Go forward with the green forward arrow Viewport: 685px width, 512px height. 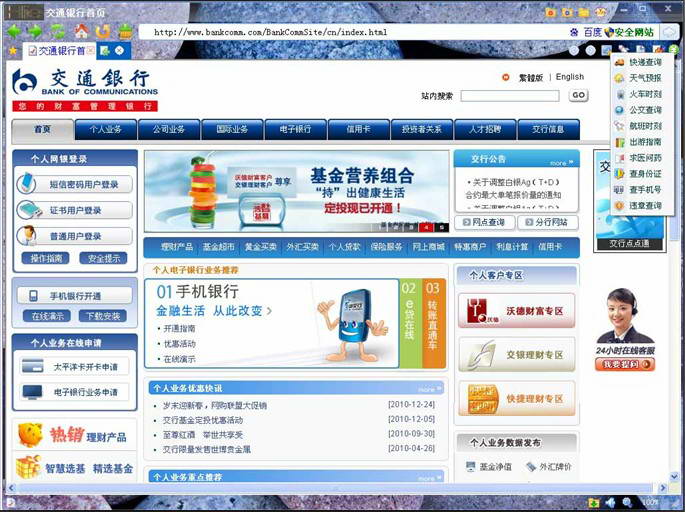(x=36, y=31)
